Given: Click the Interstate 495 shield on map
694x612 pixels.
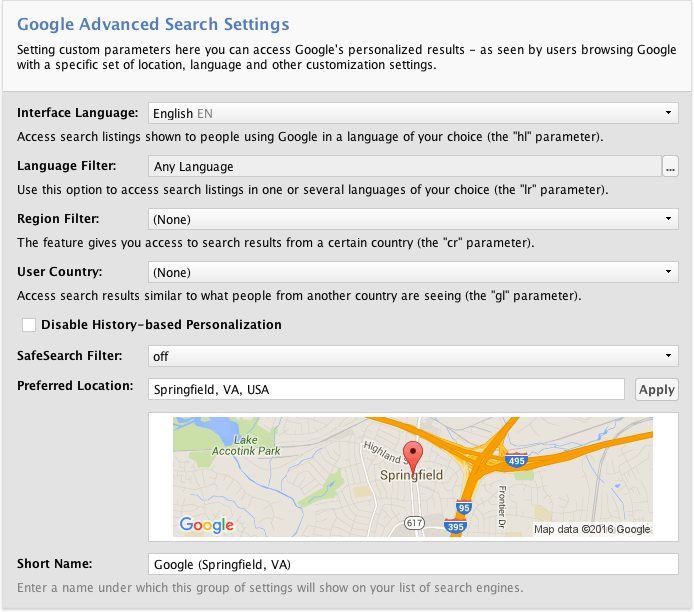Looking at the screenshot, I should 516,460.
